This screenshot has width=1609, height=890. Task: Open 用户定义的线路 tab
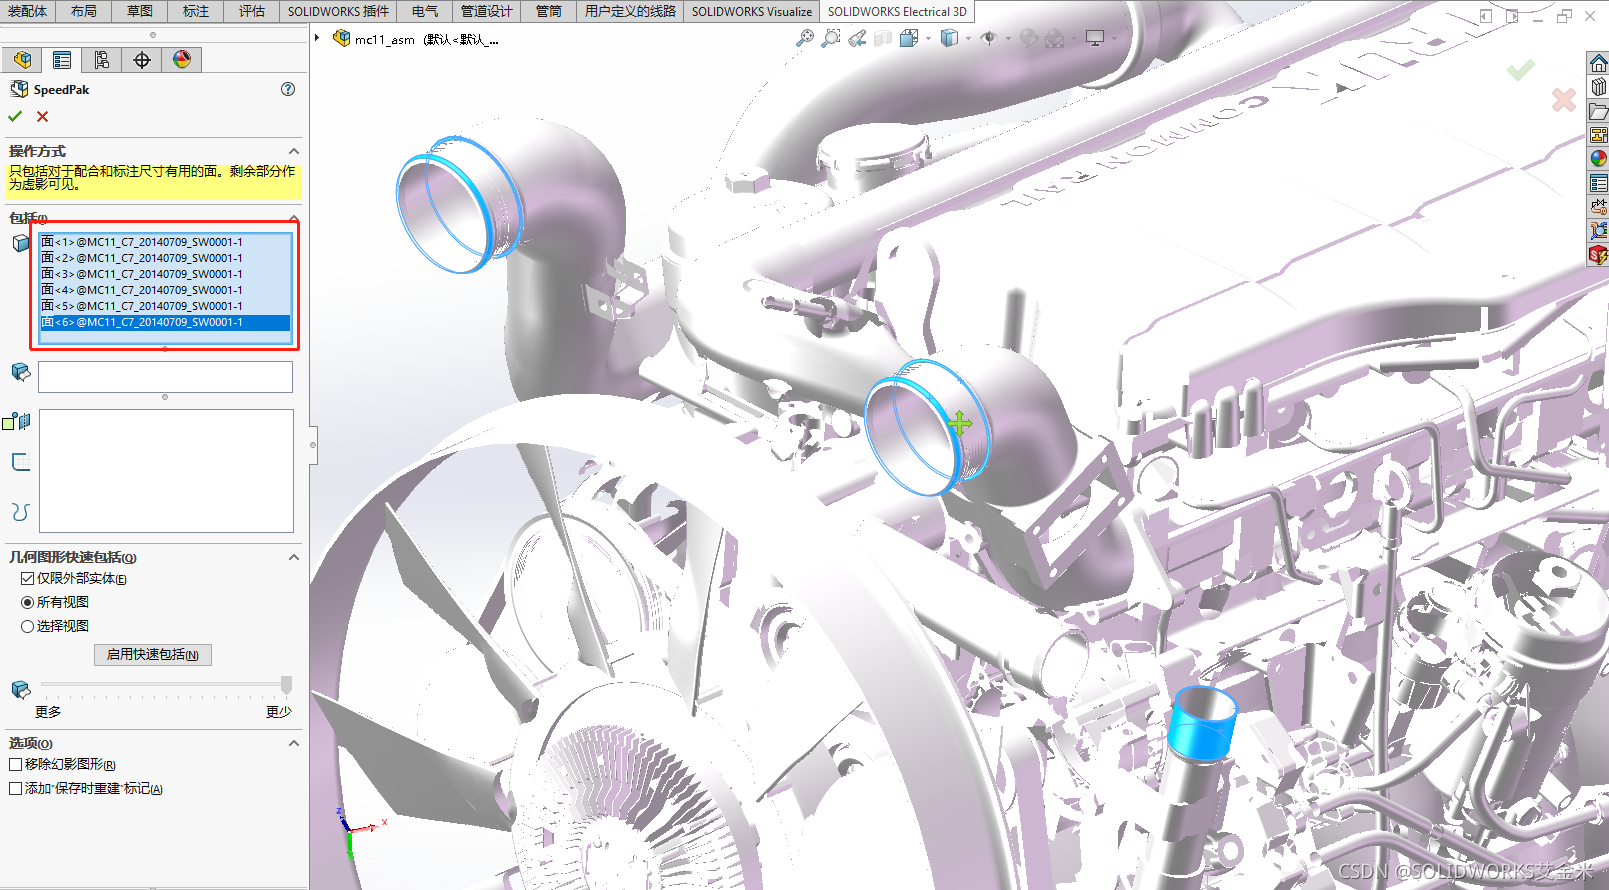(x=631, y=11)
